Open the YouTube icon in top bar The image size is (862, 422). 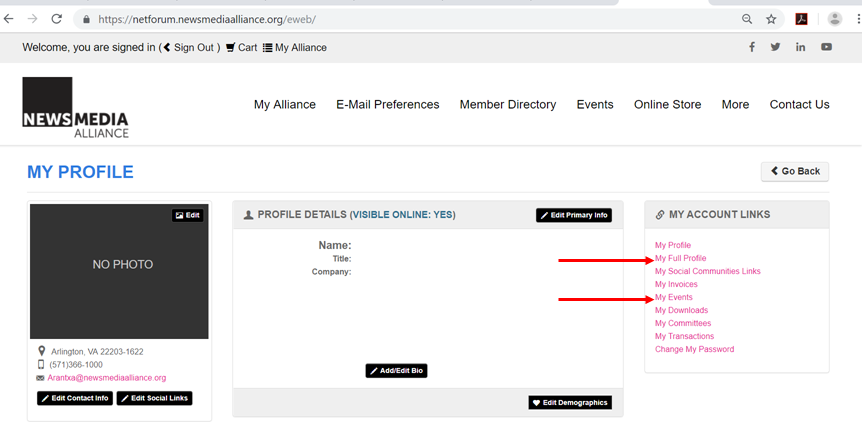(x=826, y=47)
